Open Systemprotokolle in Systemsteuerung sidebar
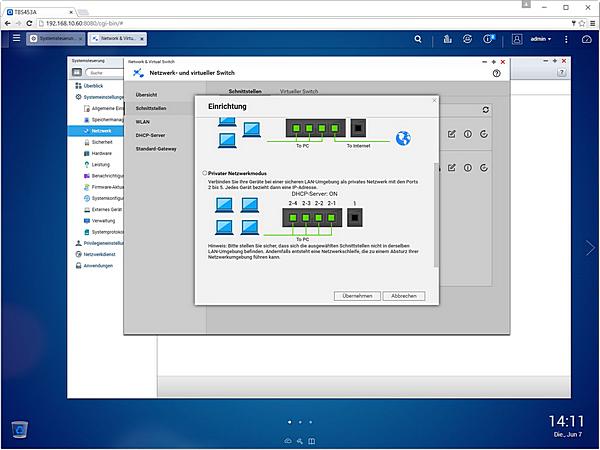Viewport: 600px width, 450px height. point(103,232)
